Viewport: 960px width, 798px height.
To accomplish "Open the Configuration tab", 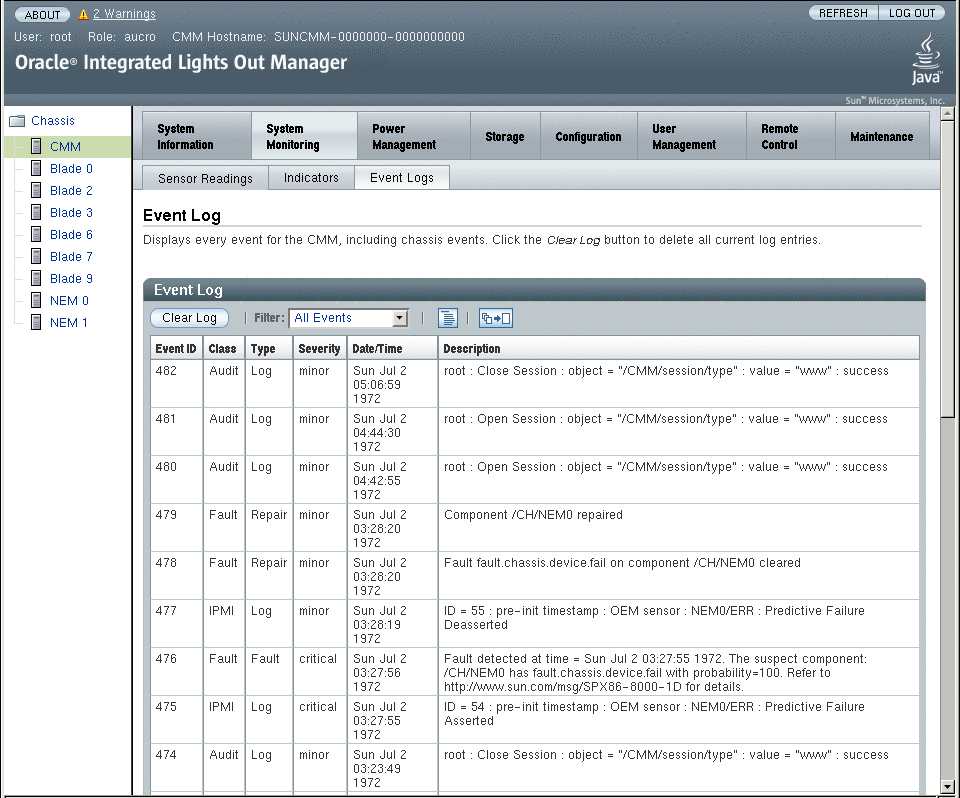I will pos(588,136).
